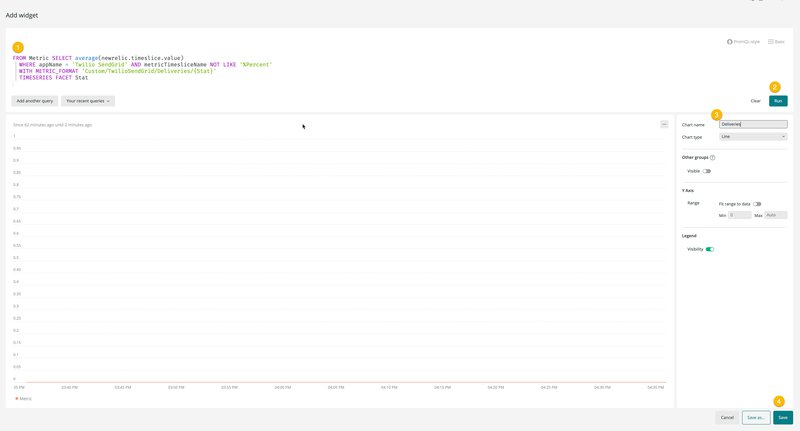Click the Y Axis Min field

click(739, 215)
